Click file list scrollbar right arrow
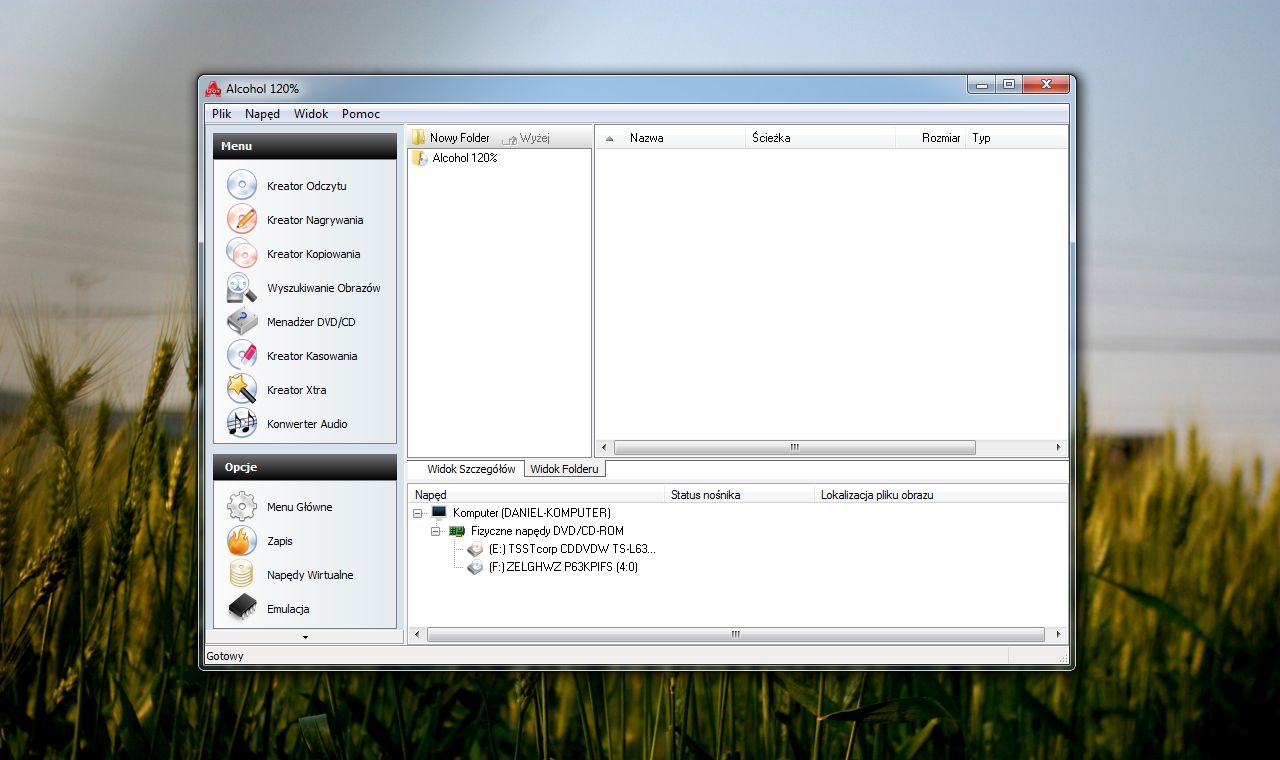This screenshot has height=760, width=1280. 1059,447
